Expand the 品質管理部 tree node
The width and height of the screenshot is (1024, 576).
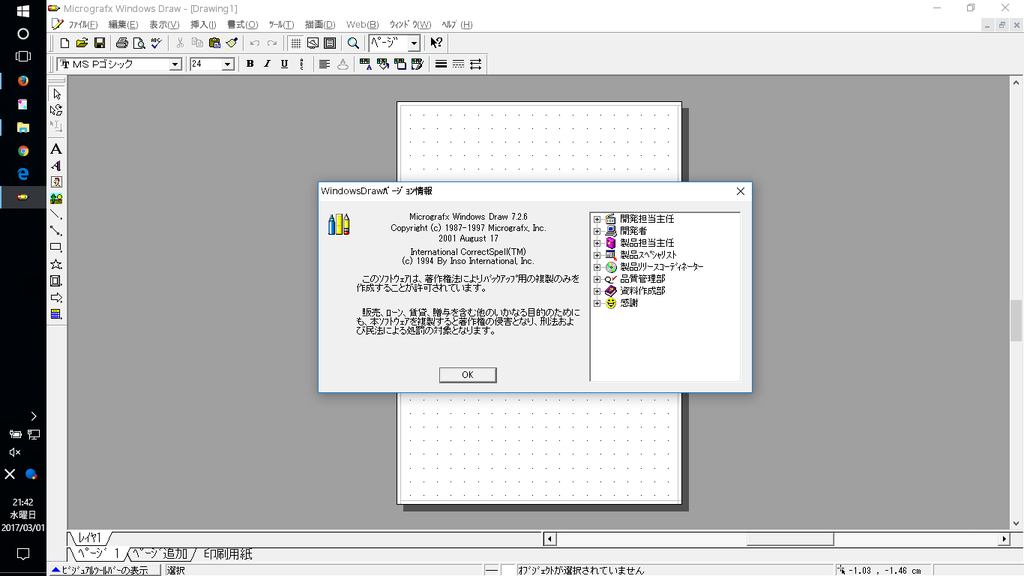(597, 279)
